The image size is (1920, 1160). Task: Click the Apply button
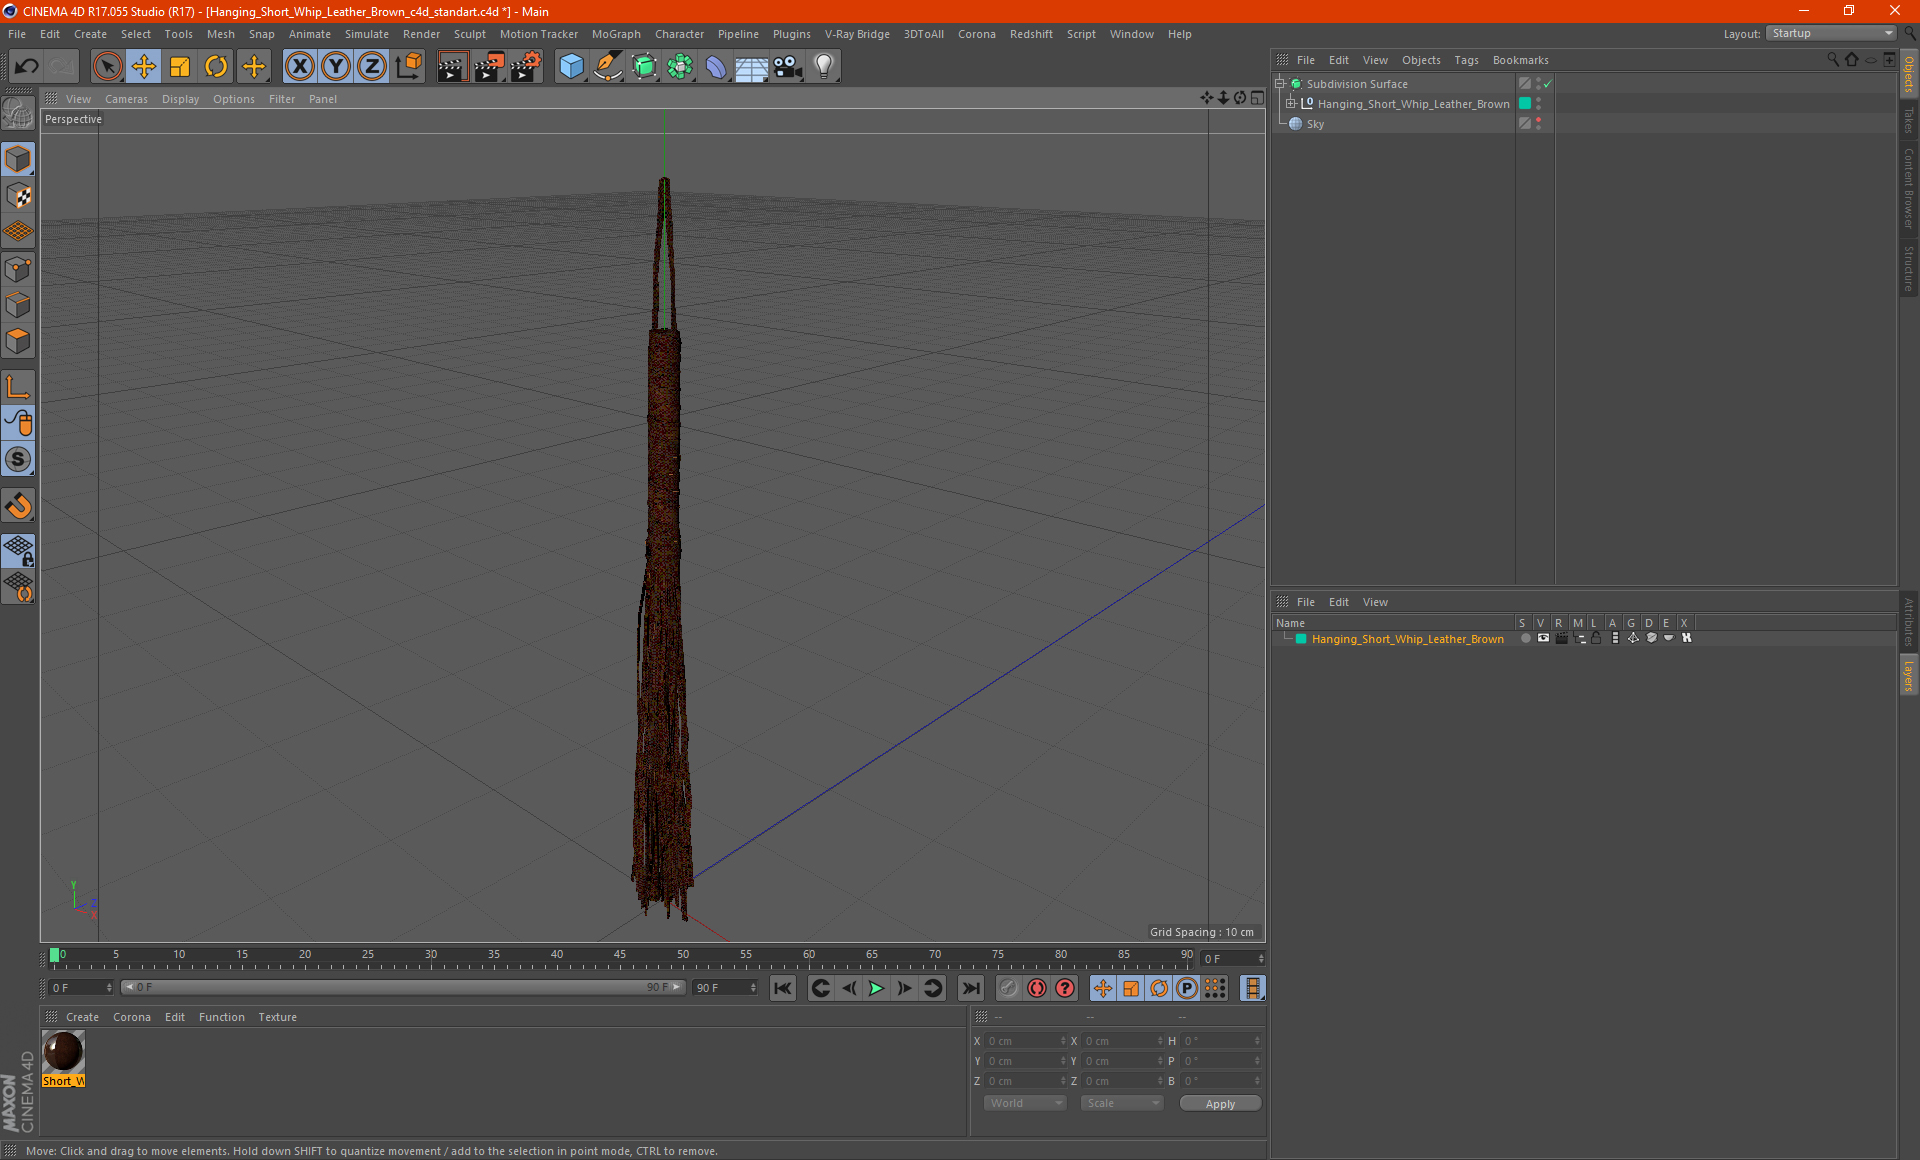(1220, 1103)
